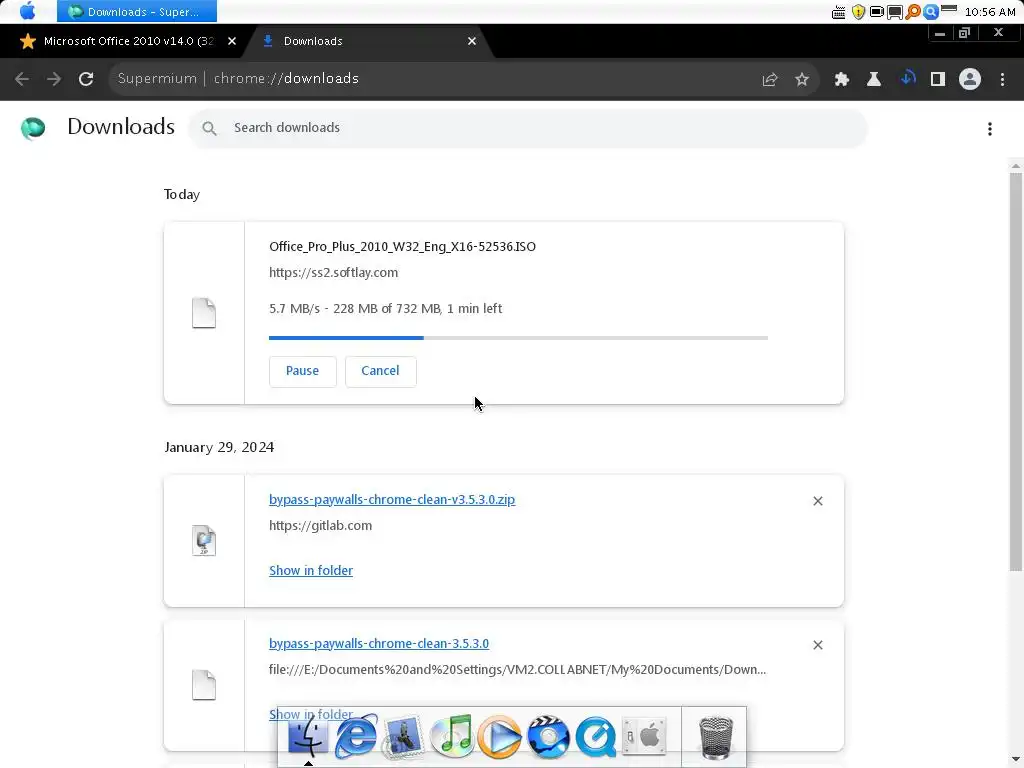Click the 10:56 AM clock

coord(990,12)
